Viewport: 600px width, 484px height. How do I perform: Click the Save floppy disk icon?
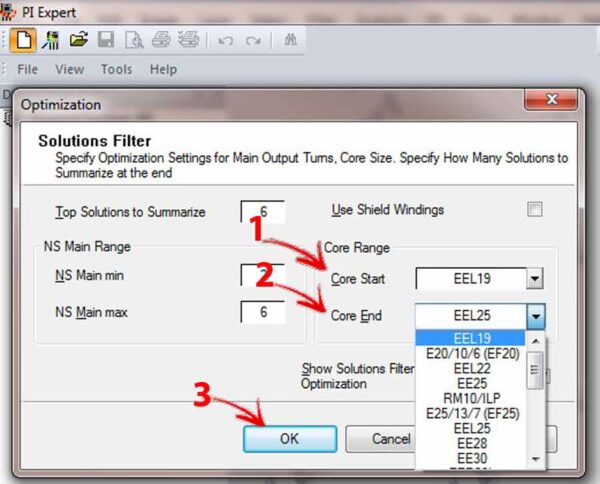106,40
